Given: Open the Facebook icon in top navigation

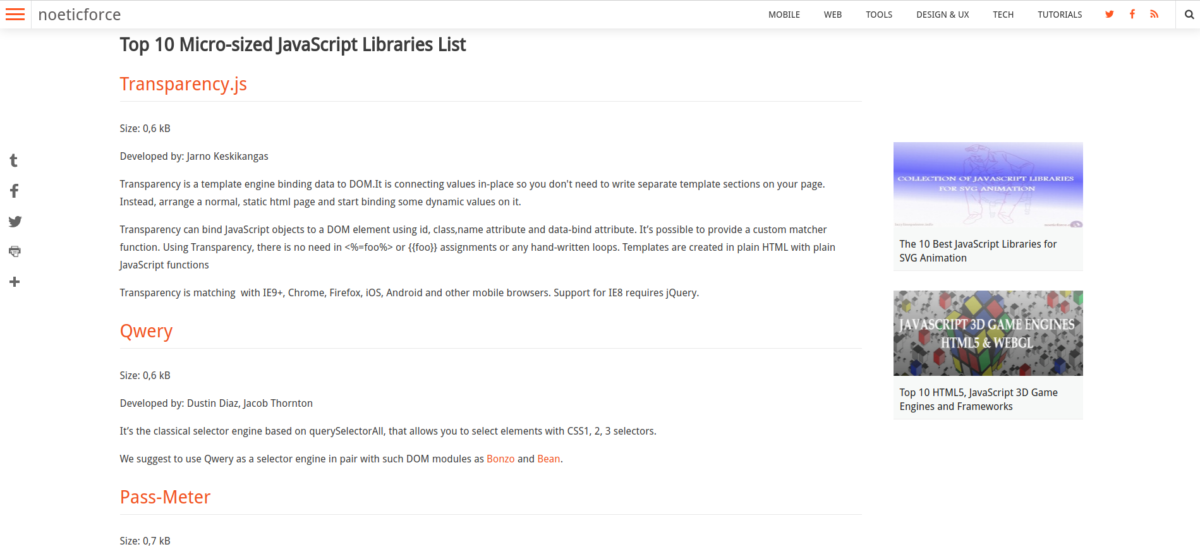Looking at the screenshot, I should (x=1132, y=14).
